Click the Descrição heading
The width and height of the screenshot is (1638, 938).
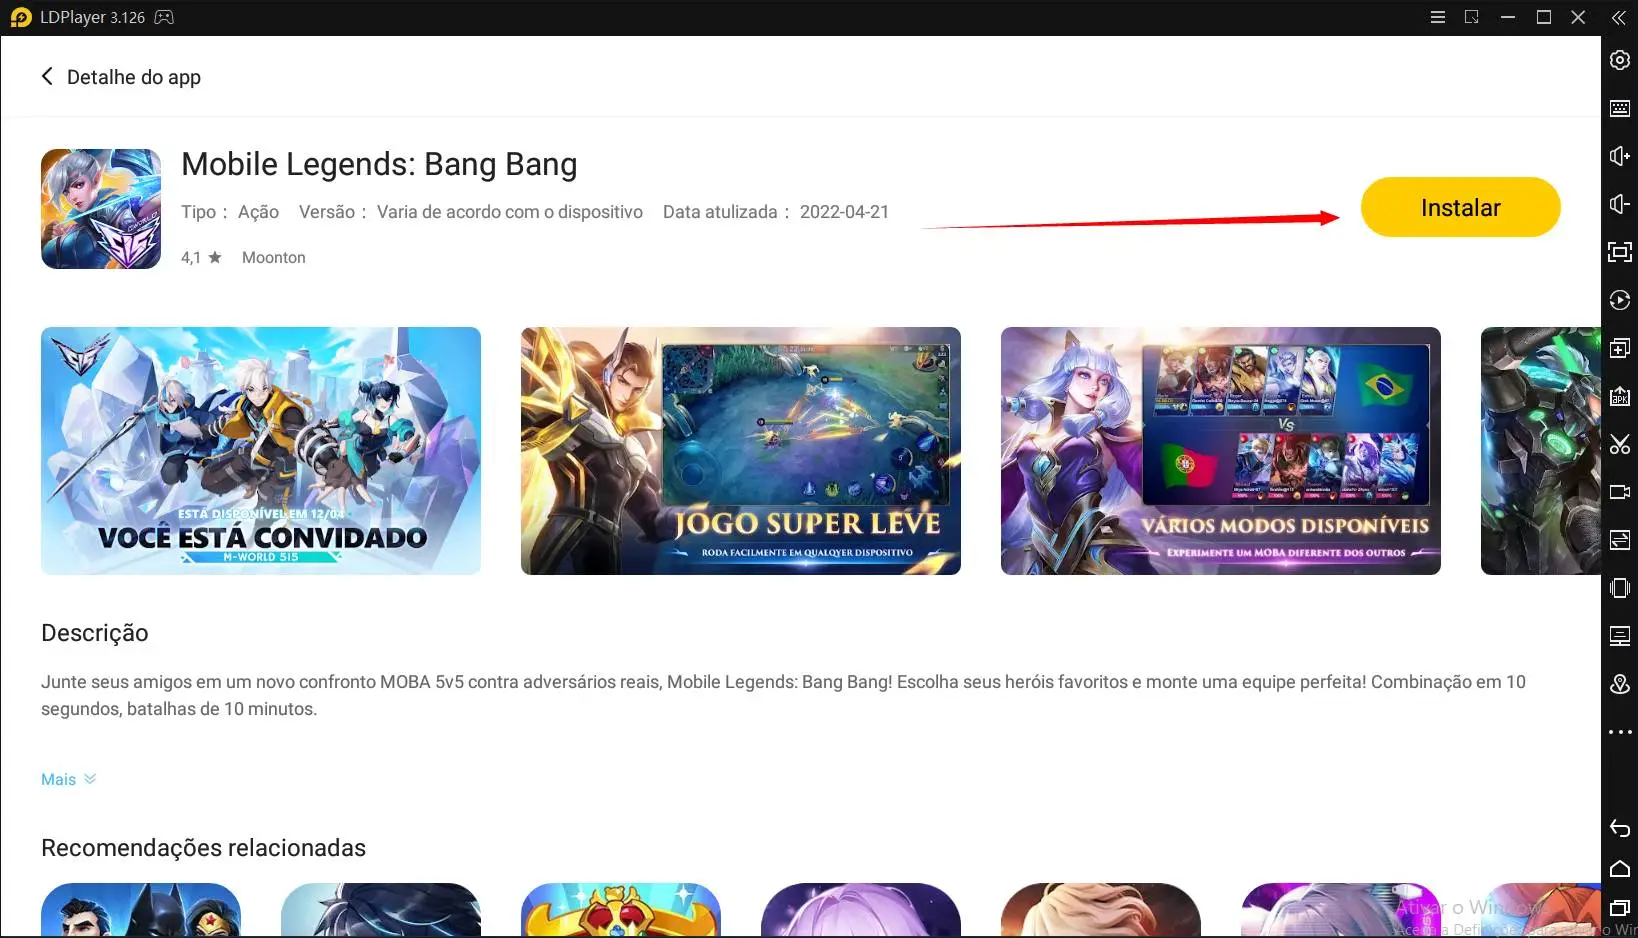[x=95, y=633]
